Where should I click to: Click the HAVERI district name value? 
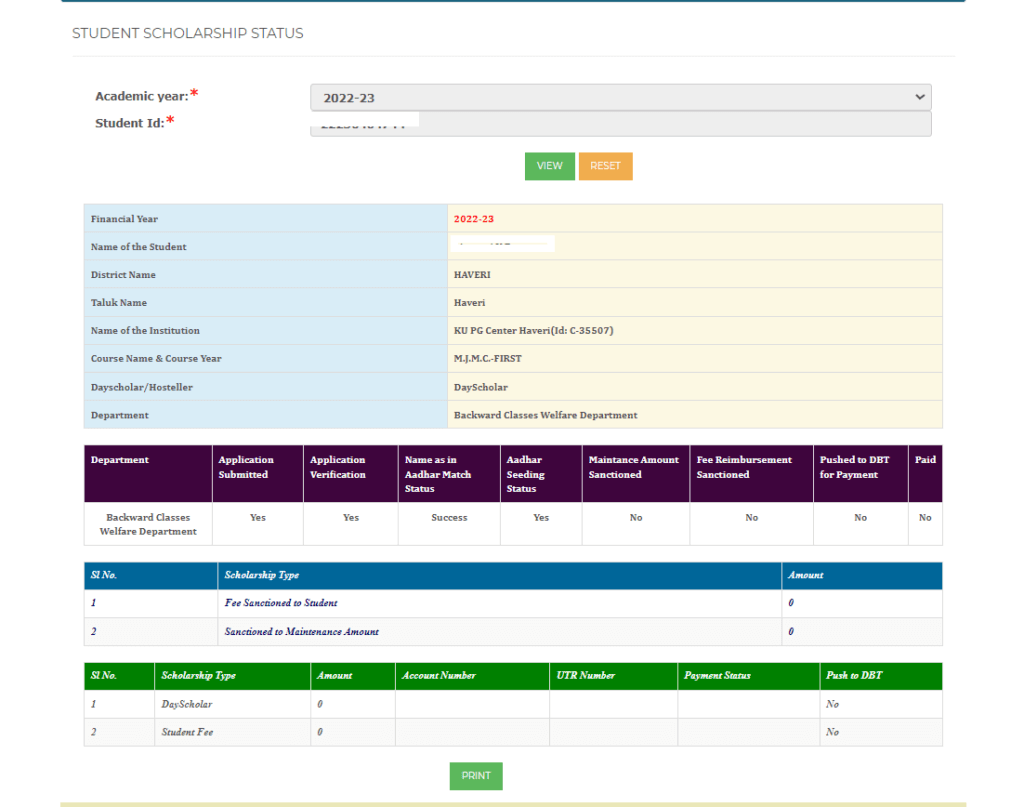tap(472, 275)
